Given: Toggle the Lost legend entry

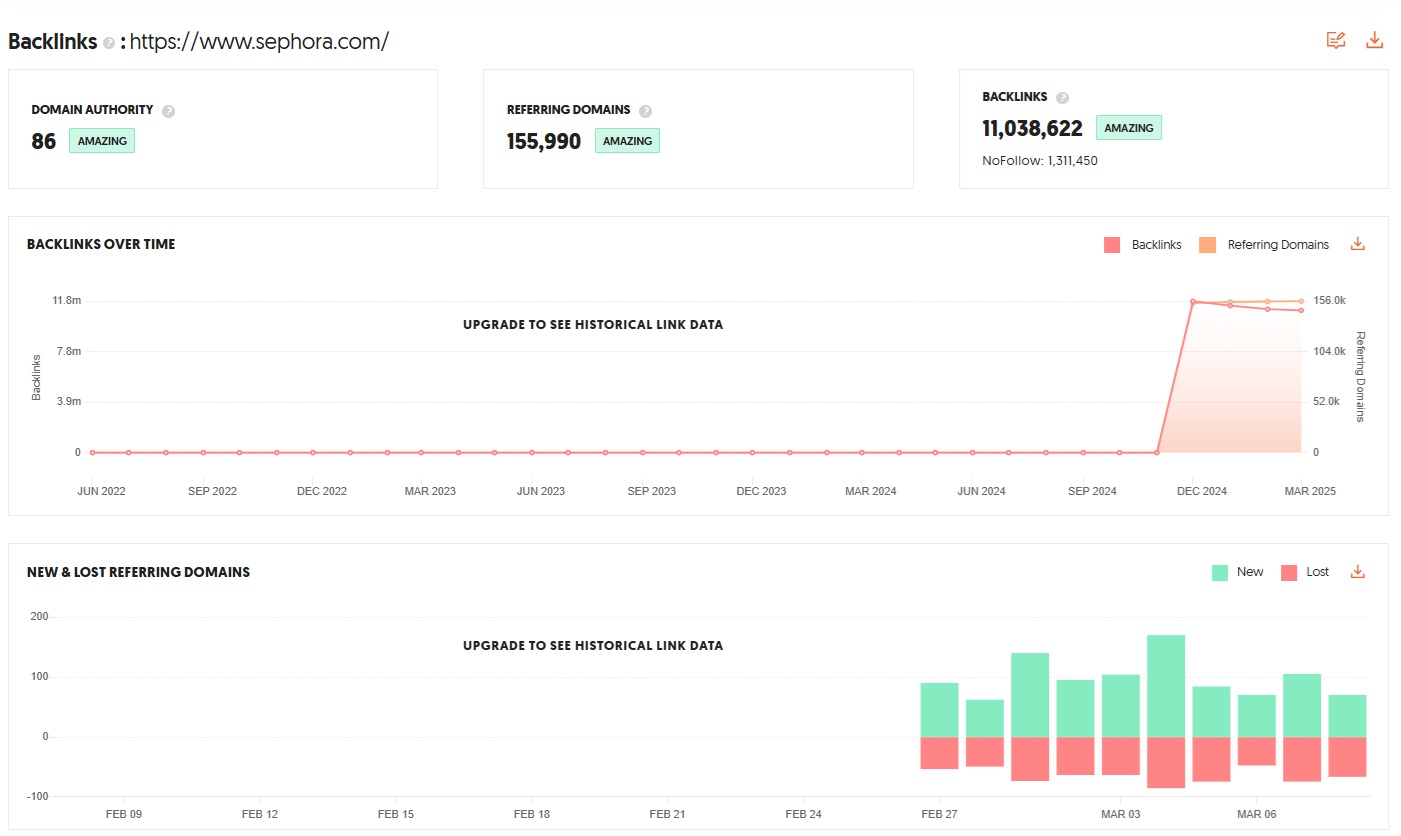Looking at the screenshot, I should pyautogui.click(x=1316, y=571).
